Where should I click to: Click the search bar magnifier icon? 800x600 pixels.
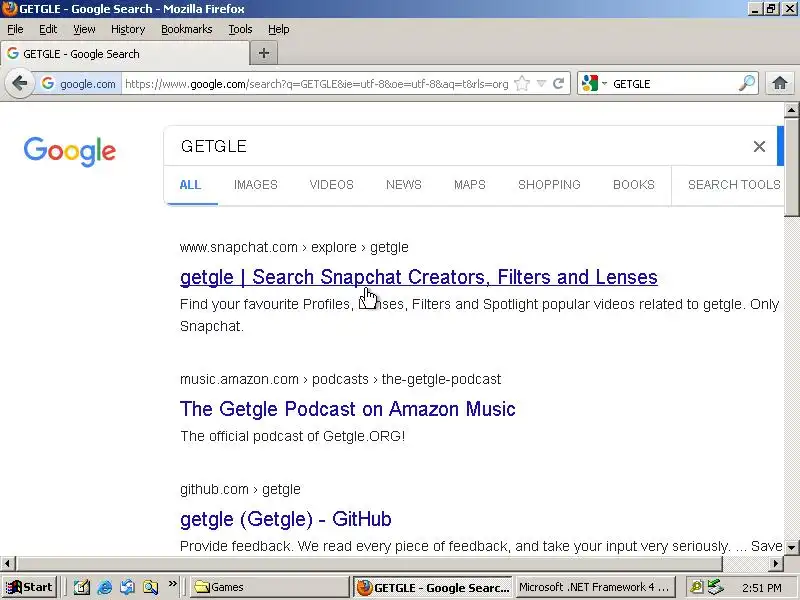coord(746,83)
